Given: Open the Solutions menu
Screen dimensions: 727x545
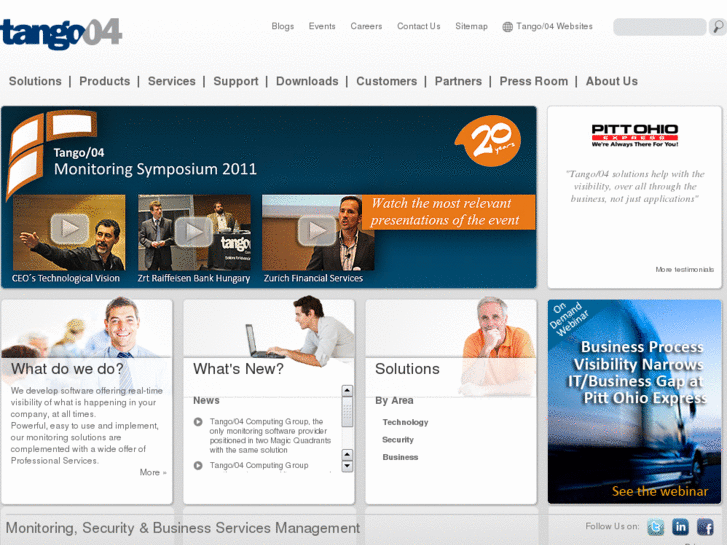Looking at the screenshot, I should 35,81.
